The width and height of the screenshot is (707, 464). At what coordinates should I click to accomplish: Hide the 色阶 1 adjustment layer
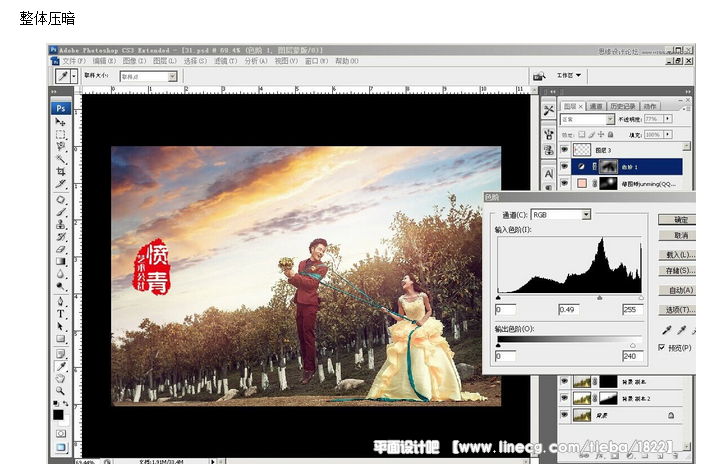(x=564, y=166)
